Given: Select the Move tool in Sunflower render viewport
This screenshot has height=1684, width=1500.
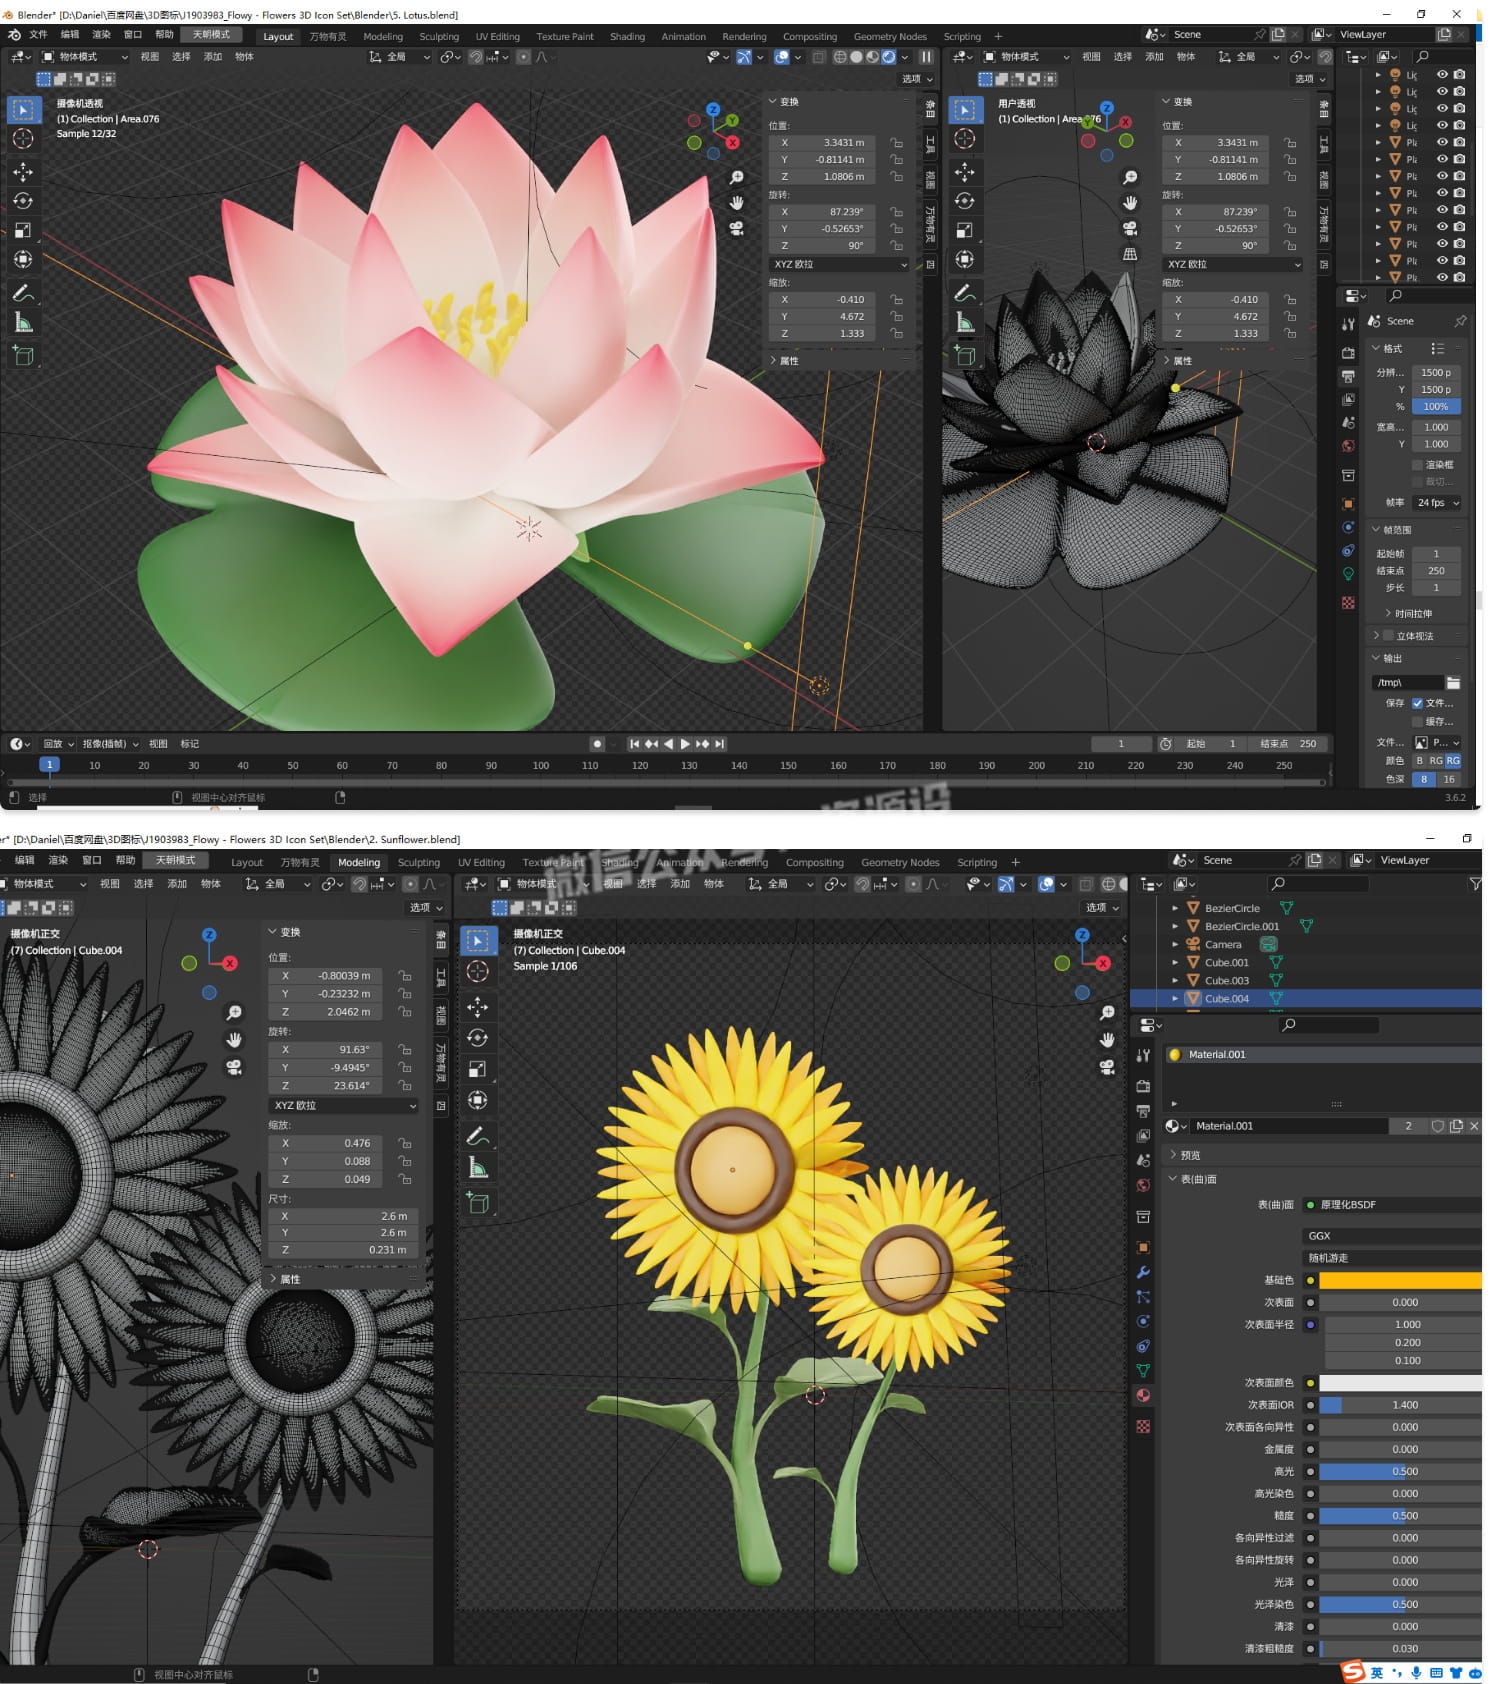Looking at the screenshot, I should [x=478, y=1007].
